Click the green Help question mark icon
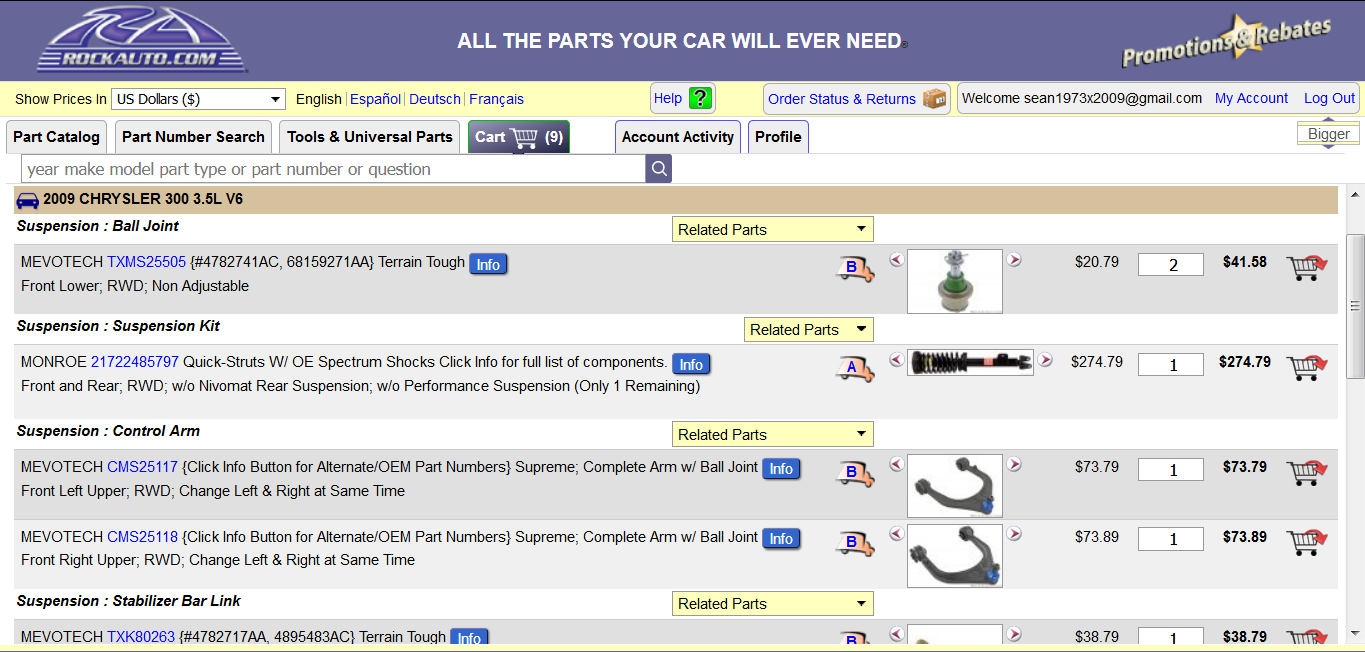Viewport: 1365px width, 652px height. click(x=700, y=98)
